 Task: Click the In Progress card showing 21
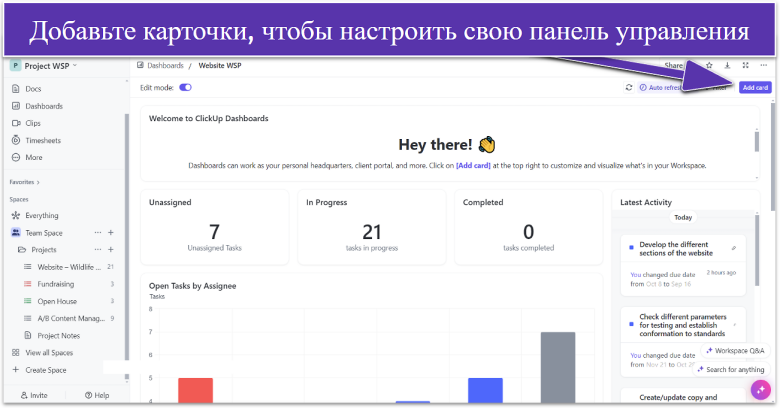372,227
